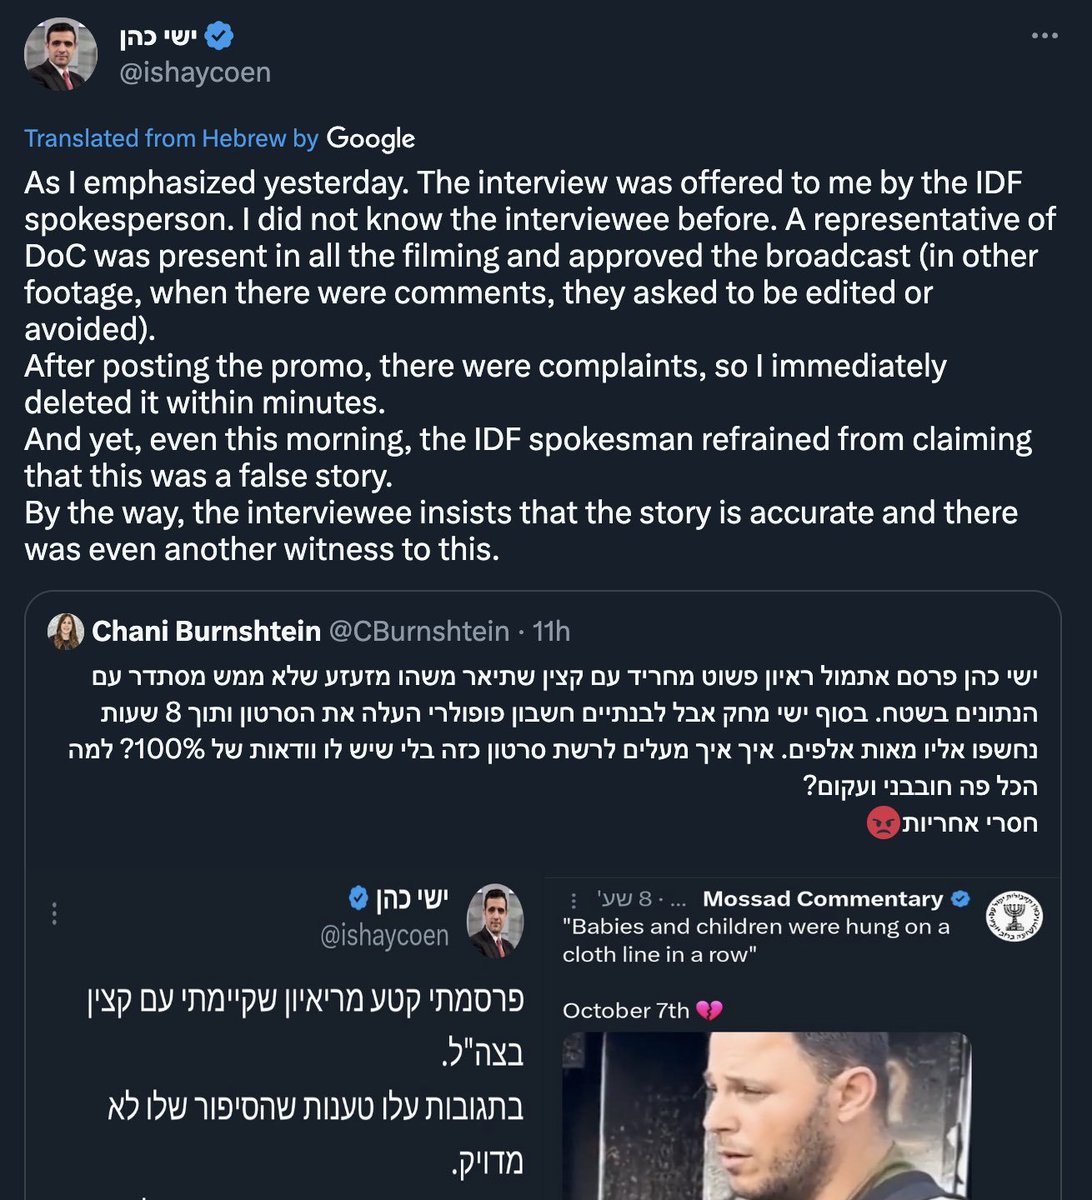The image size is (1092, 1200).
Task: Click the angry face emoji
Action: 883,823
